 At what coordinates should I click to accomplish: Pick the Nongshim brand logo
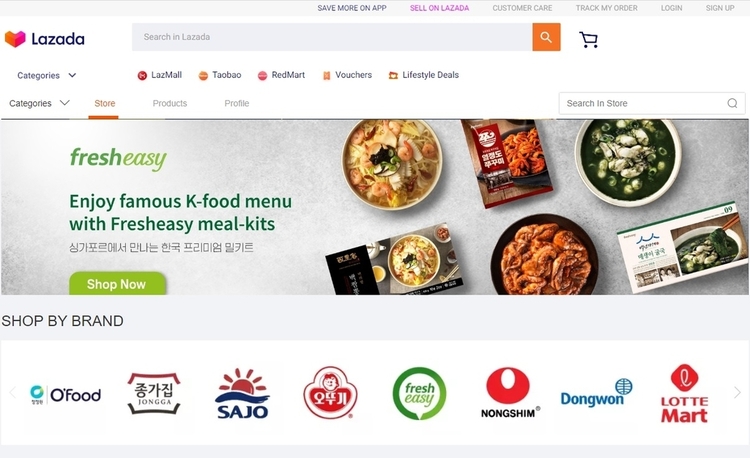coord(509,393)
